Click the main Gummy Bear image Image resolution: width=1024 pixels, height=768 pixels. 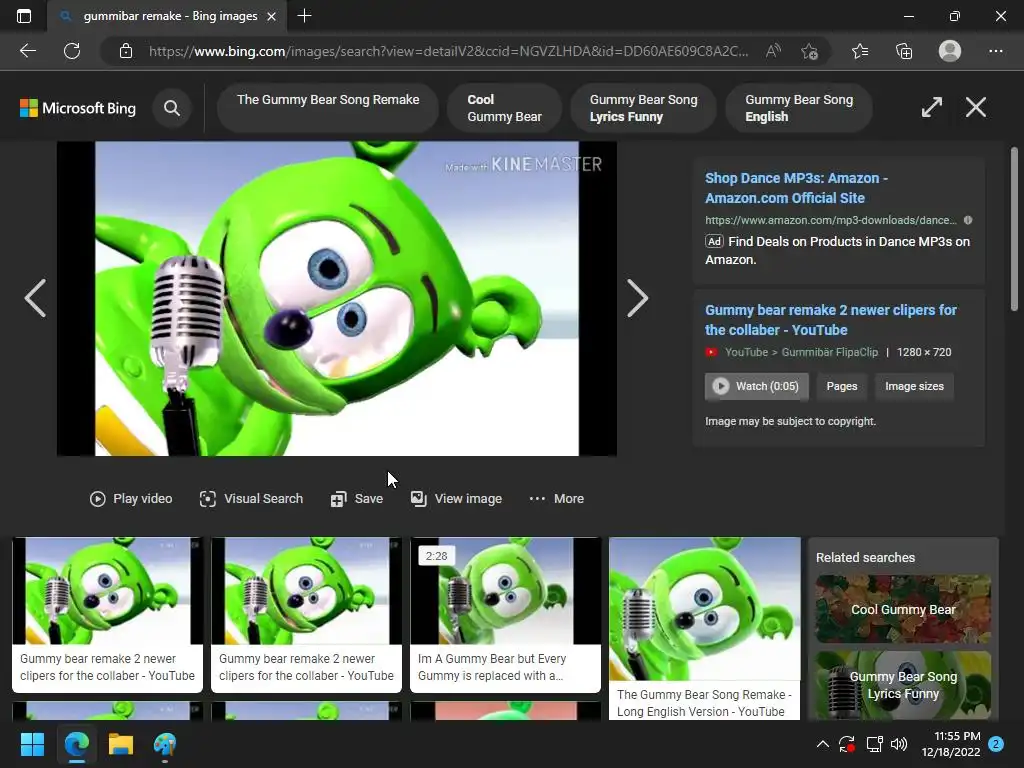click(336, 298)
